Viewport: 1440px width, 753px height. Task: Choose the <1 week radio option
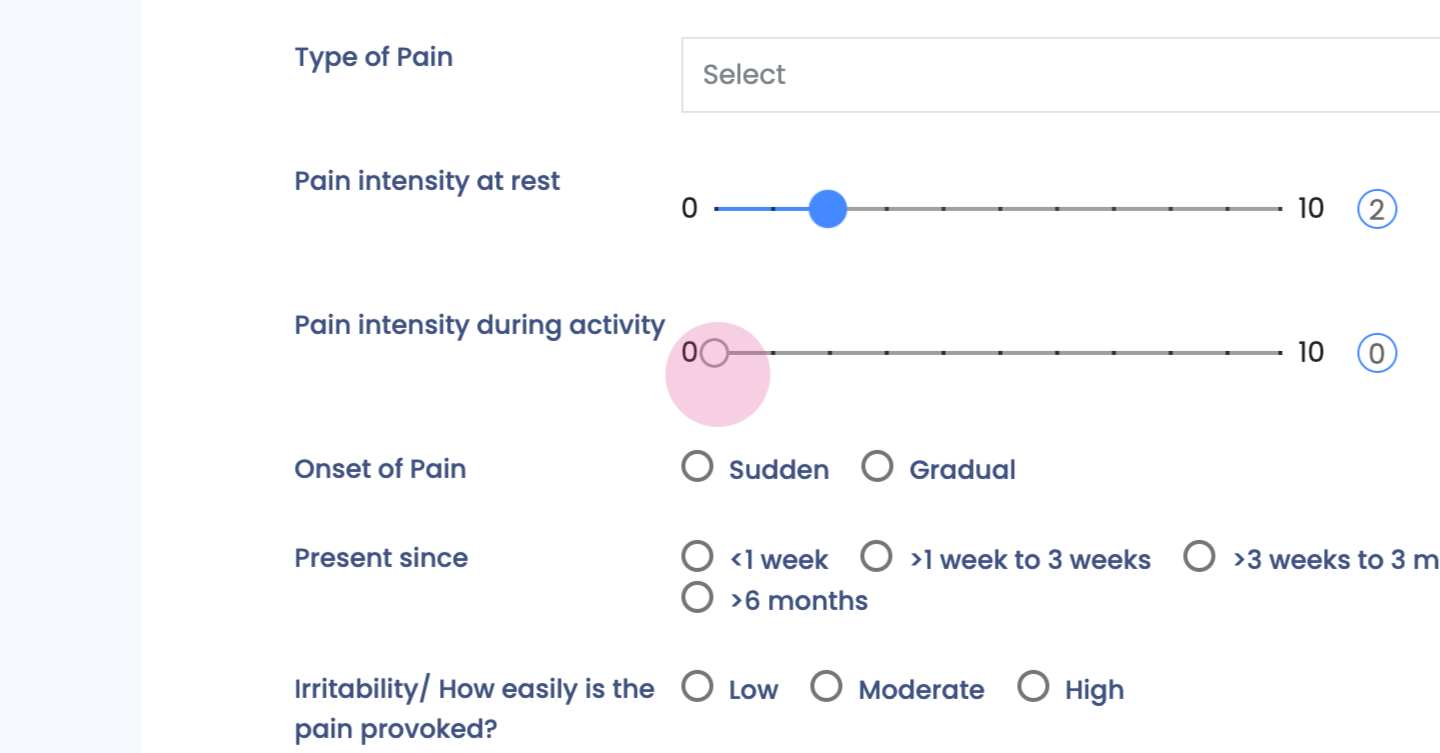tap(697, 556)
